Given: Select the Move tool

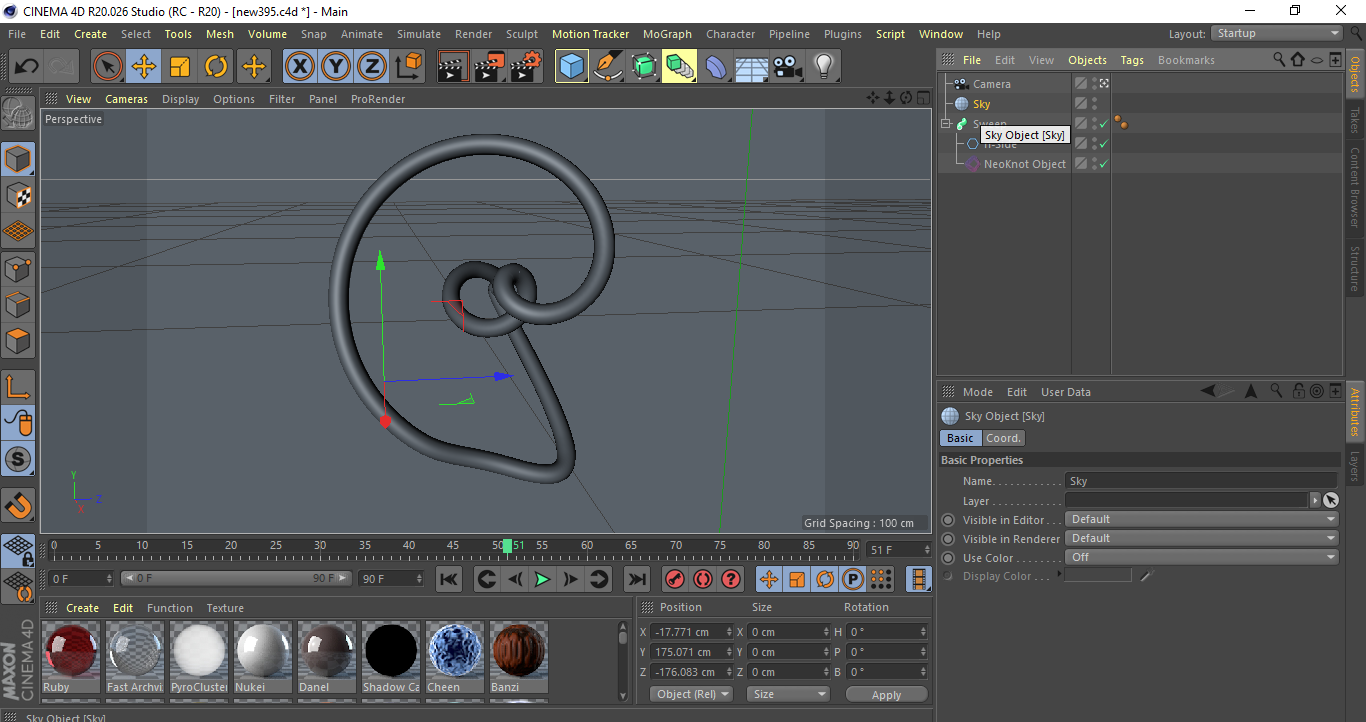Looking at the screenshot, I should click(144, 67).
